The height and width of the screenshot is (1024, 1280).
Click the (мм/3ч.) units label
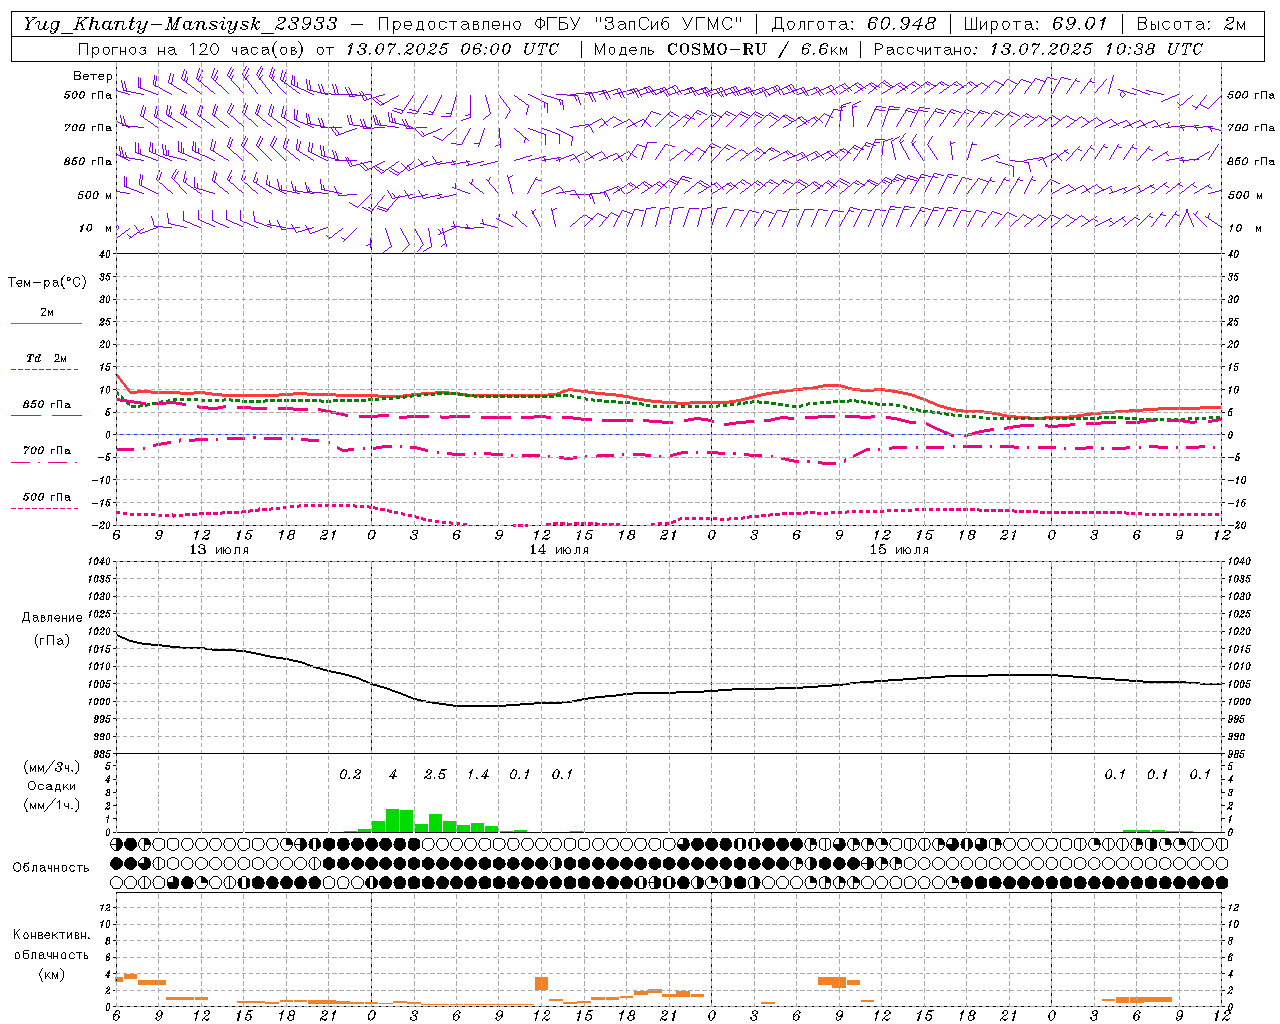[52, 767]
